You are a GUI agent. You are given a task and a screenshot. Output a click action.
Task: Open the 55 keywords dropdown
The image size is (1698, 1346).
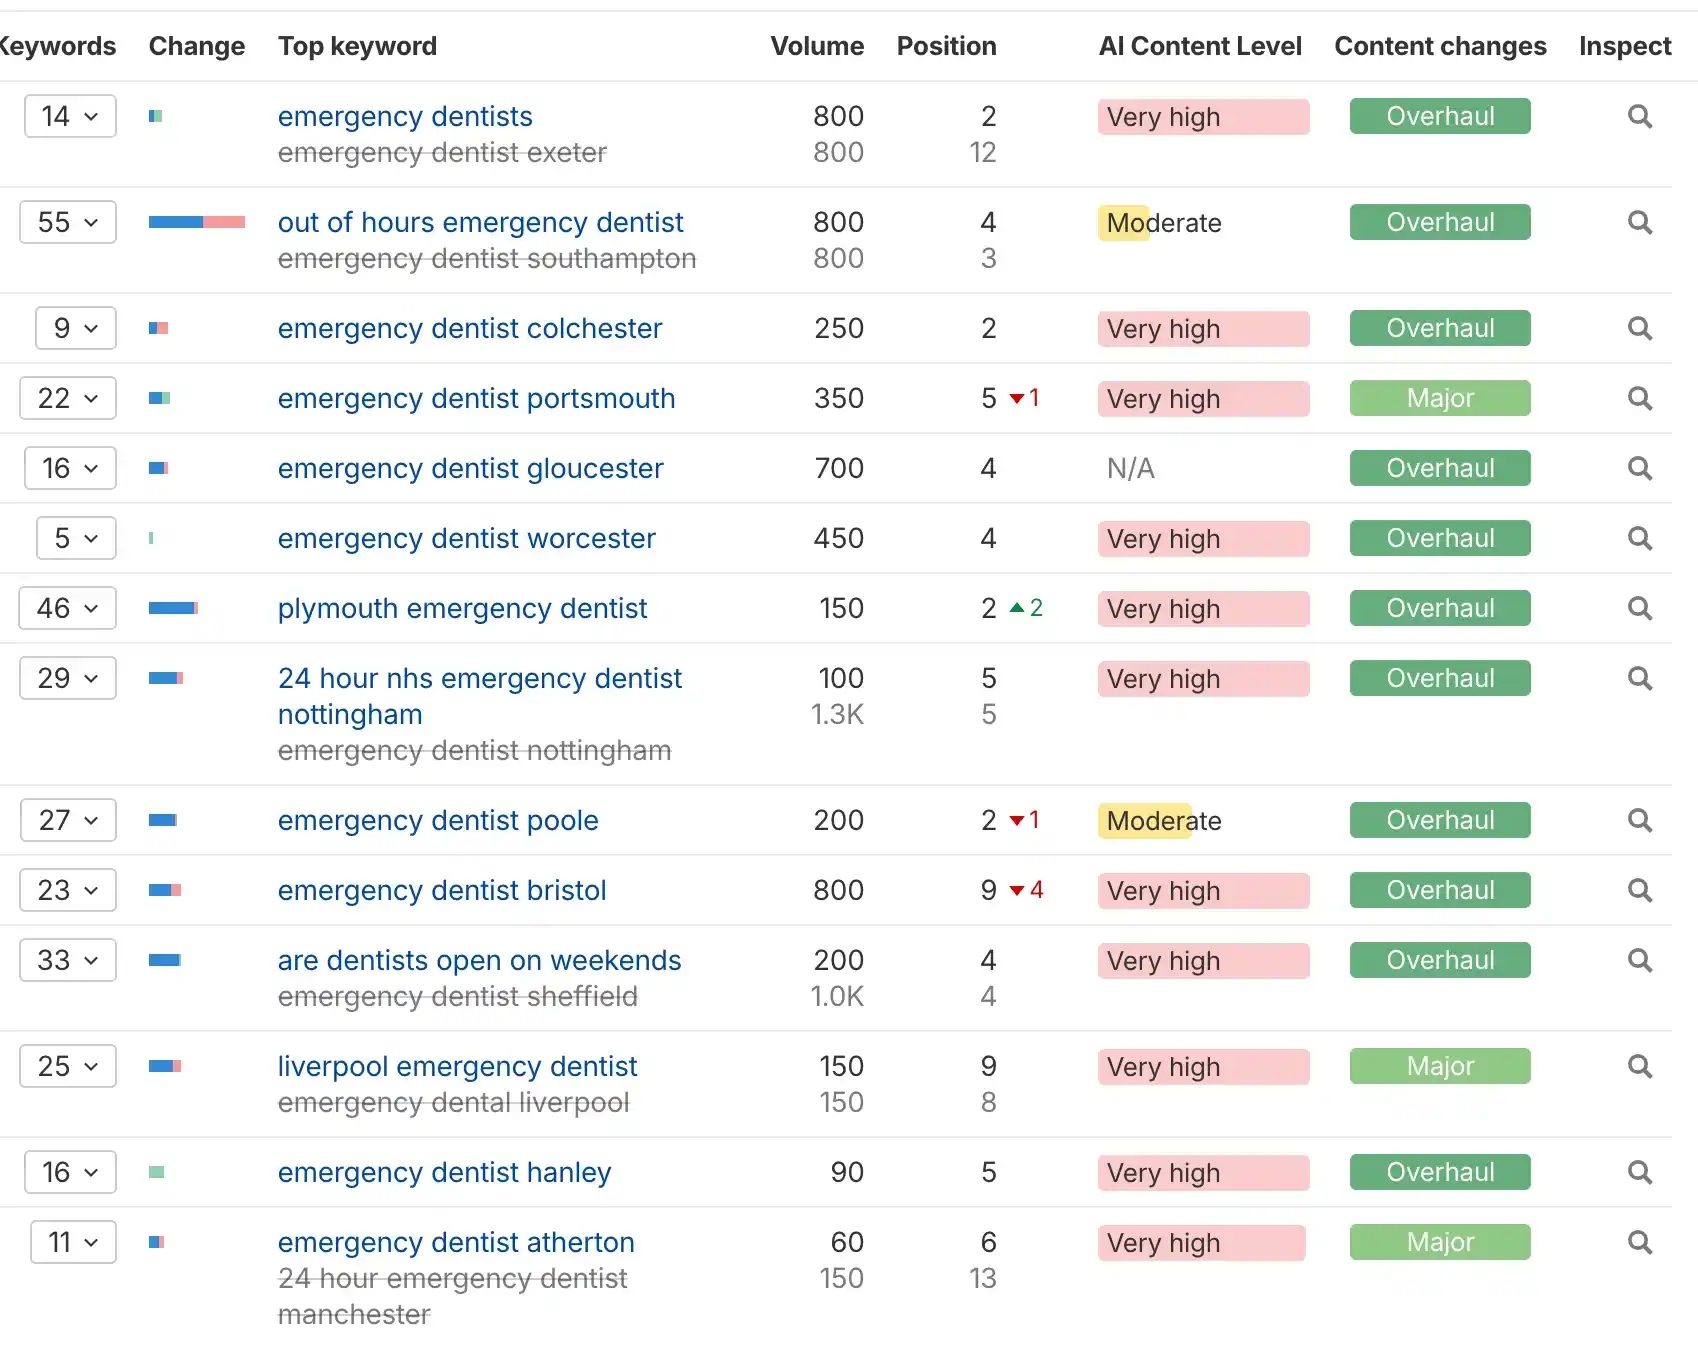(68, 223)
